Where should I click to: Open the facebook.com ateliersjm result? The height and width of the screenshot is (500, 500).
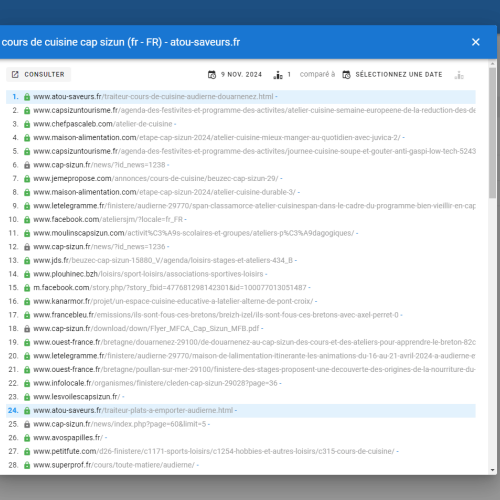108,220
